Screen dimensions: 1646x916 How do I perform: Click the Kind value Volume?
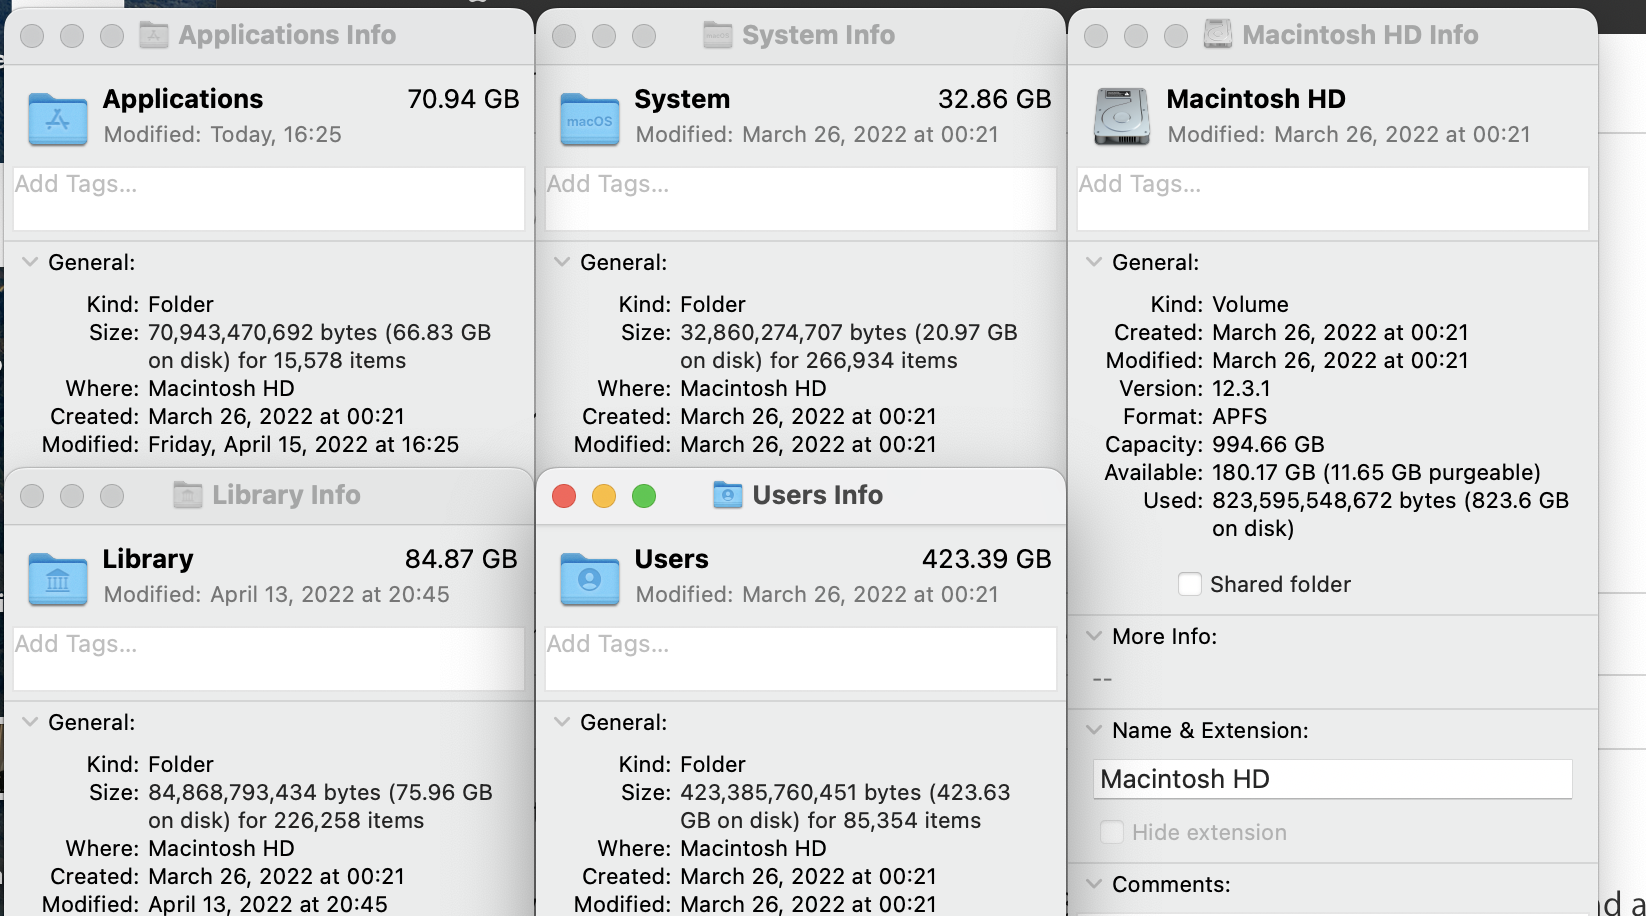1250,304
